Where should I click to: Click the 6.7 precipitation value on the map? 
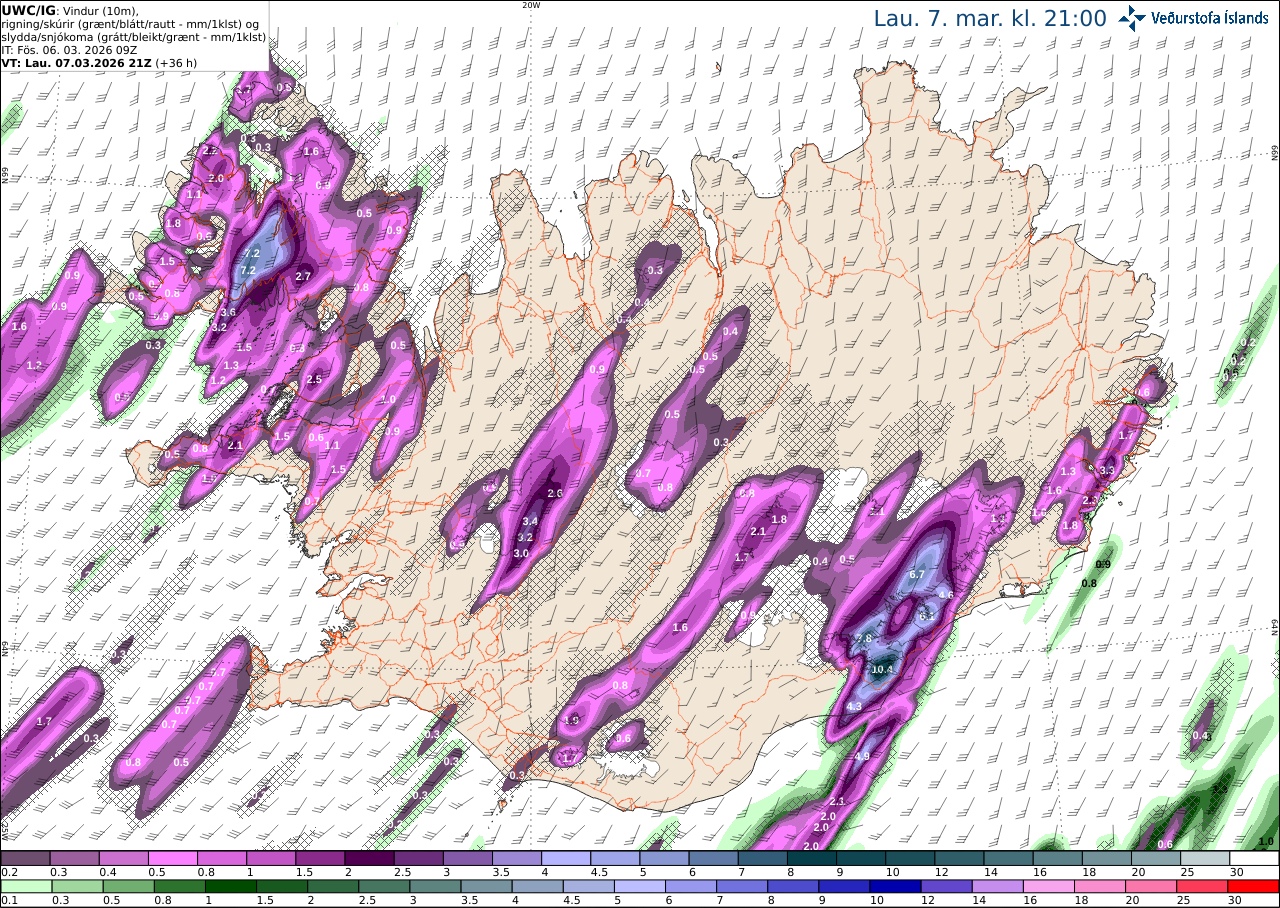point(917,575)
